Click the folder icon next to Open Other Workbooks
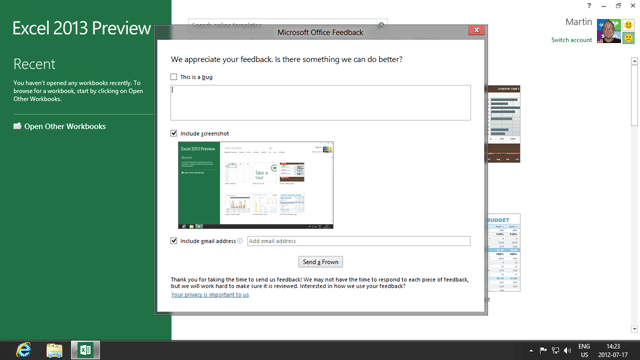Viewport: 640px width, 360px height. [x=17, y=126]
